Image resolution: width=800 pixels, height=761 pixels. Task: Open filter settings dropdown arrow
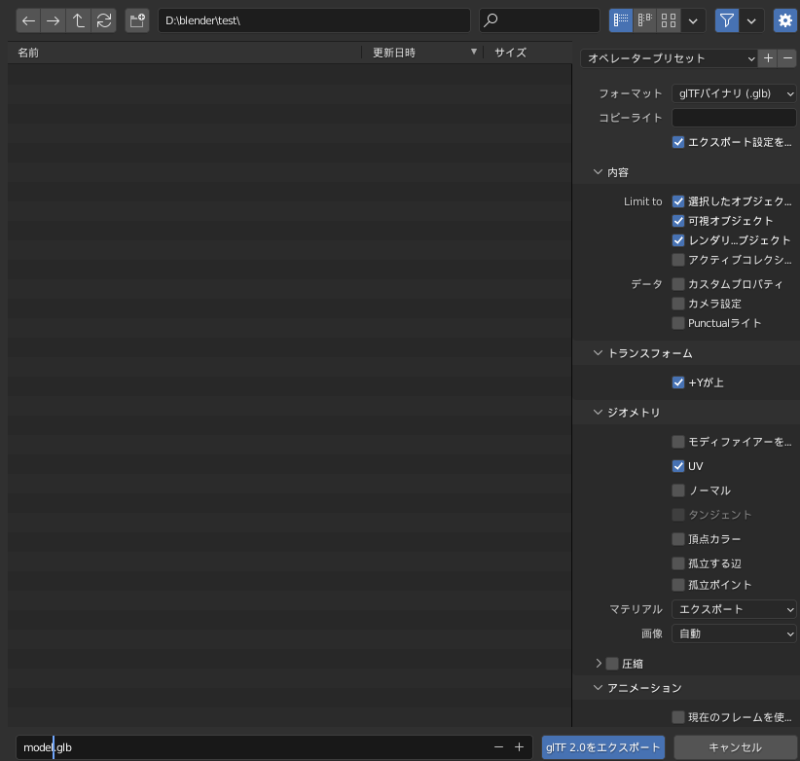click(752, 21)
